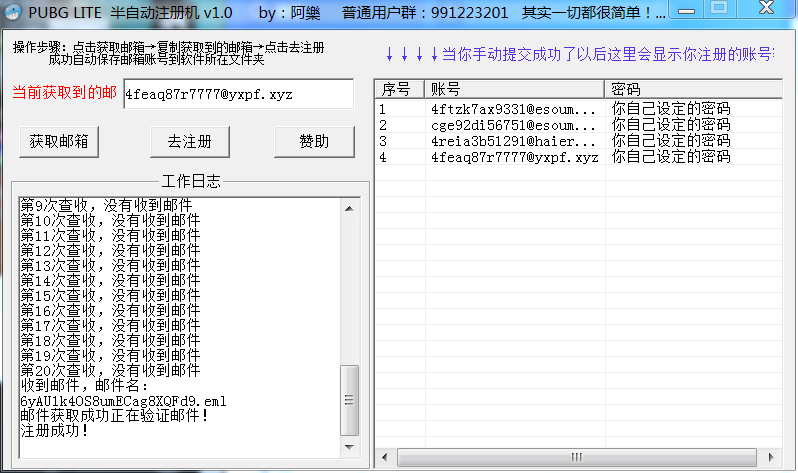Sort by the 账号 column header

pos(515,89)
